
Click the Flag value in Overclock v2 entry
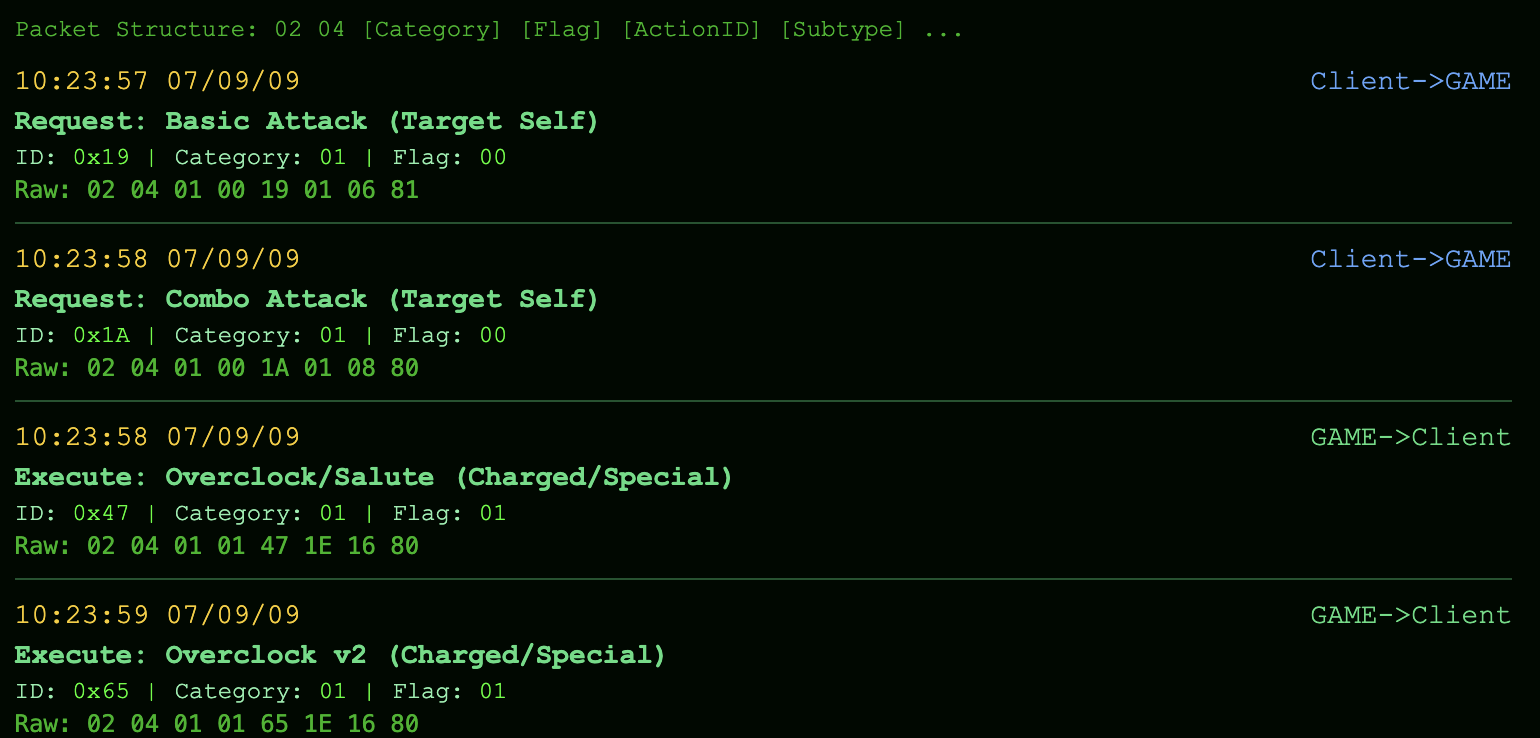pyautogui.click(x=492, y=691)
